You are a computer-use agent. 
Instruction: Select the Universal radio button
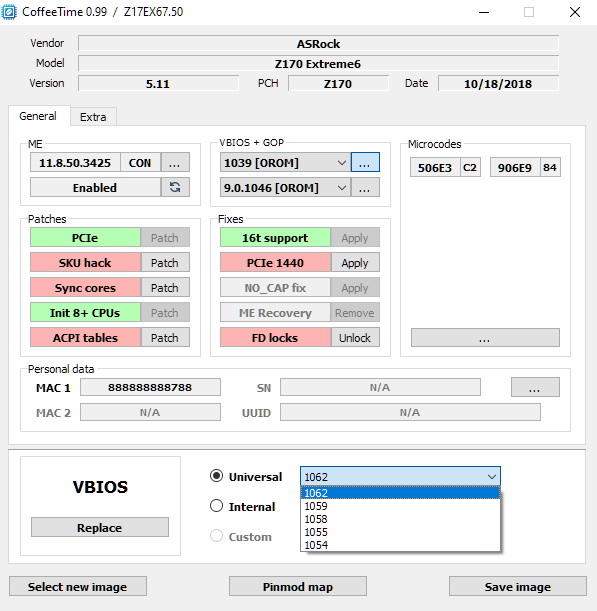[216, 476]
